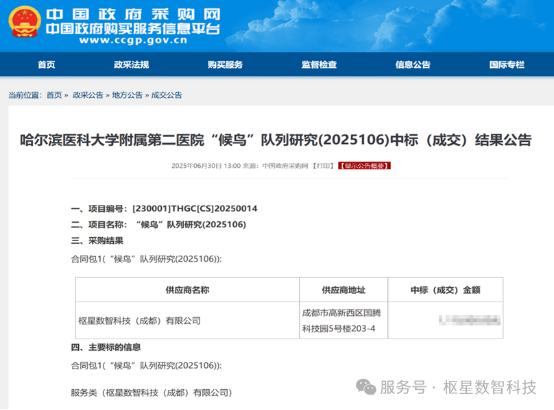This screenshot has width=554, height=410.
Task: Open the 首页 navigation item
Action: 47,65
